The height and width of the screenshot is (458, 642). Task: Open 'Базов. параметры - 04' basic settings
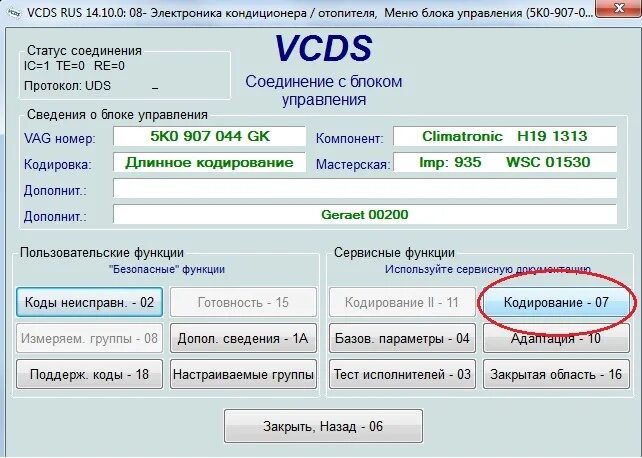pos(402,338)
